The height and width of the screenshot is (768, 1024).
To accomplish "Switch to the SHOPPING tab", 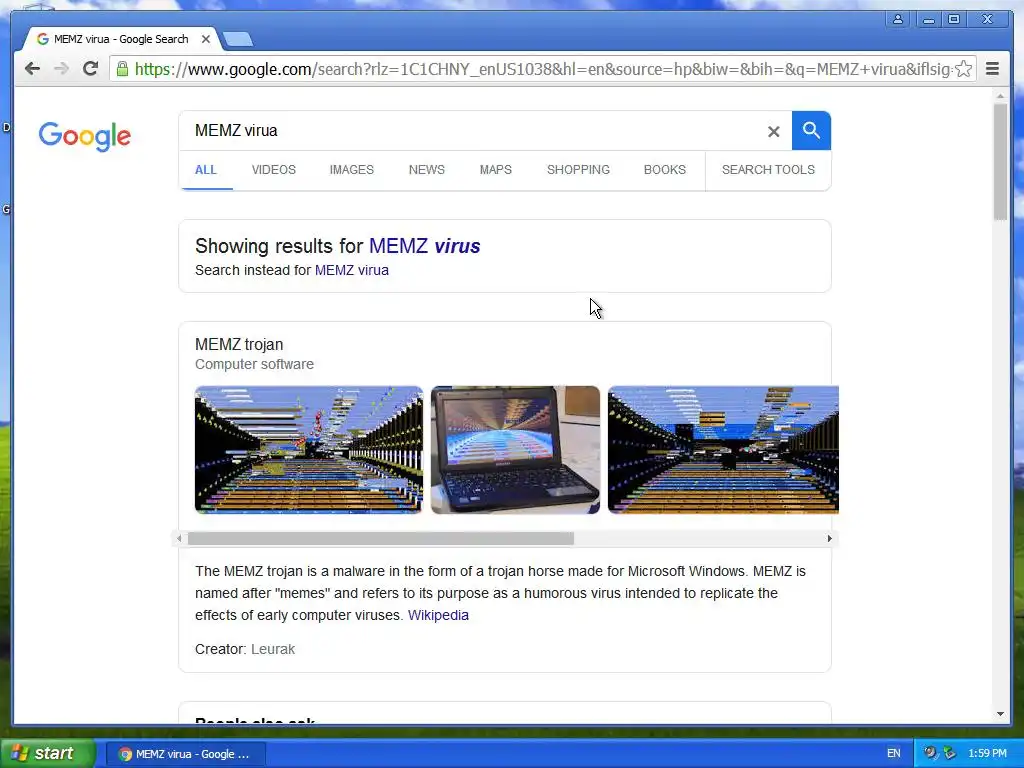I will 578,170.
